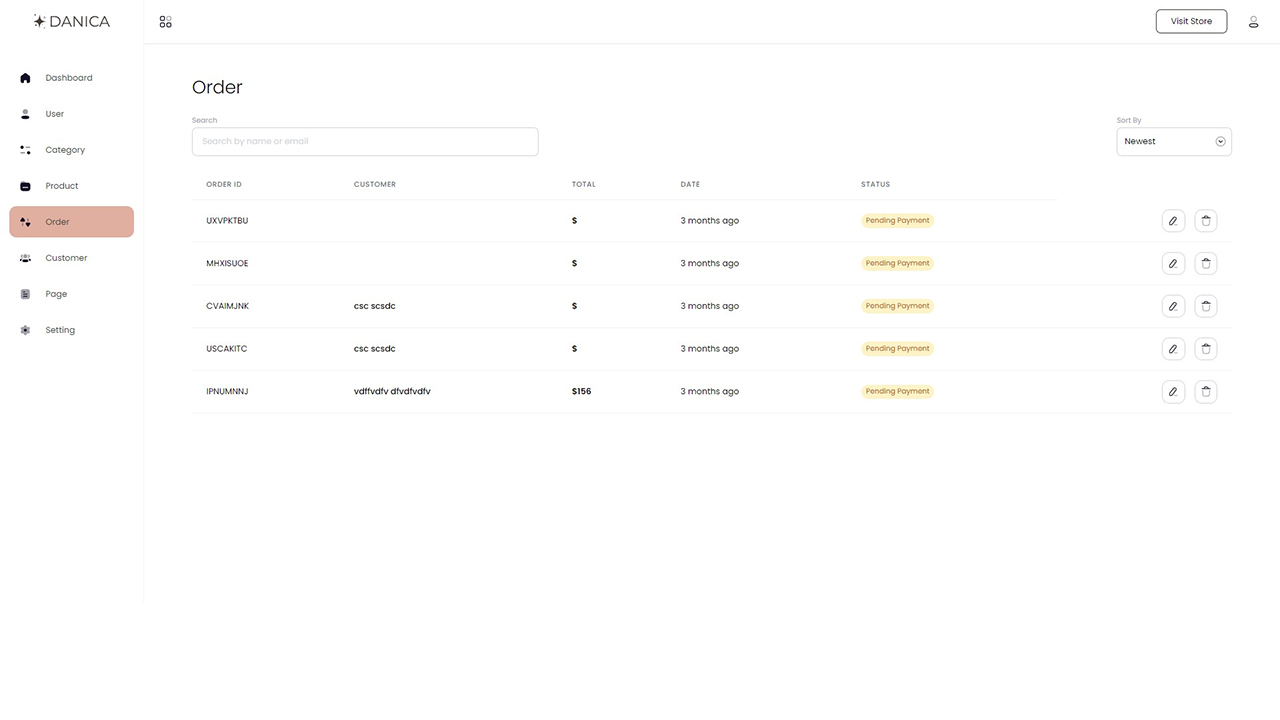
Task: Click order ID MHXISUOE
Action: [x=227, y=263]
